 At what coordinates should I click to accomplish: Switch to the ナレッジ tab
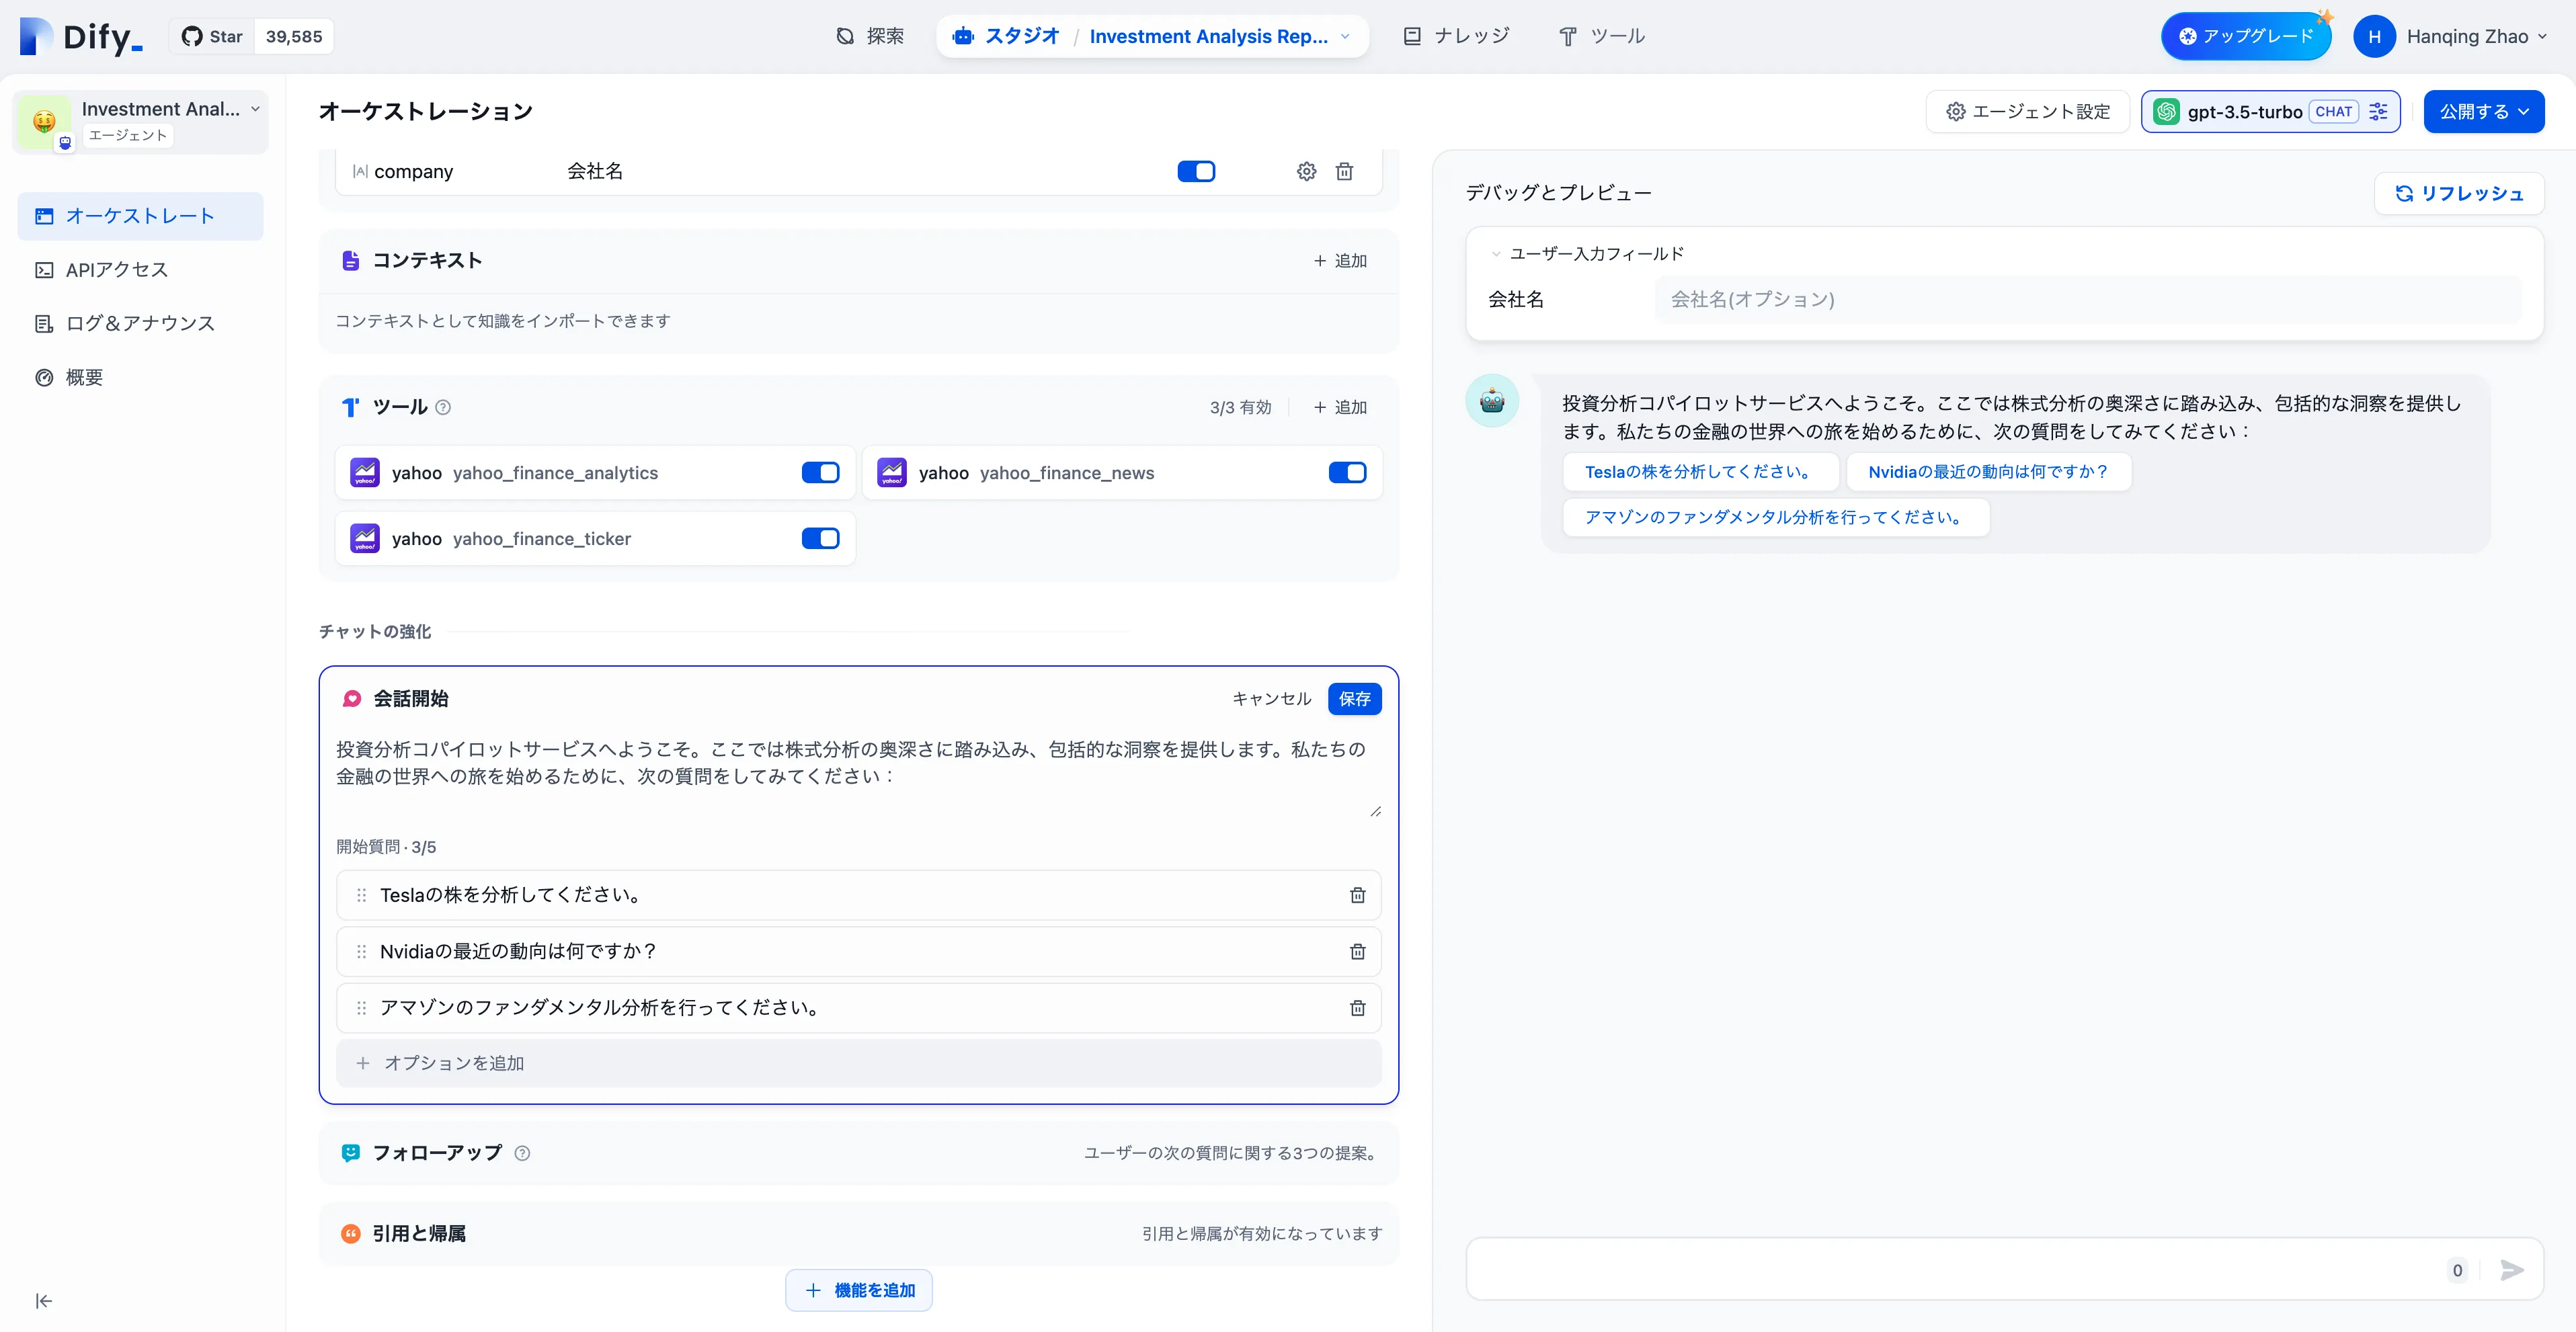pos(1456,37)
